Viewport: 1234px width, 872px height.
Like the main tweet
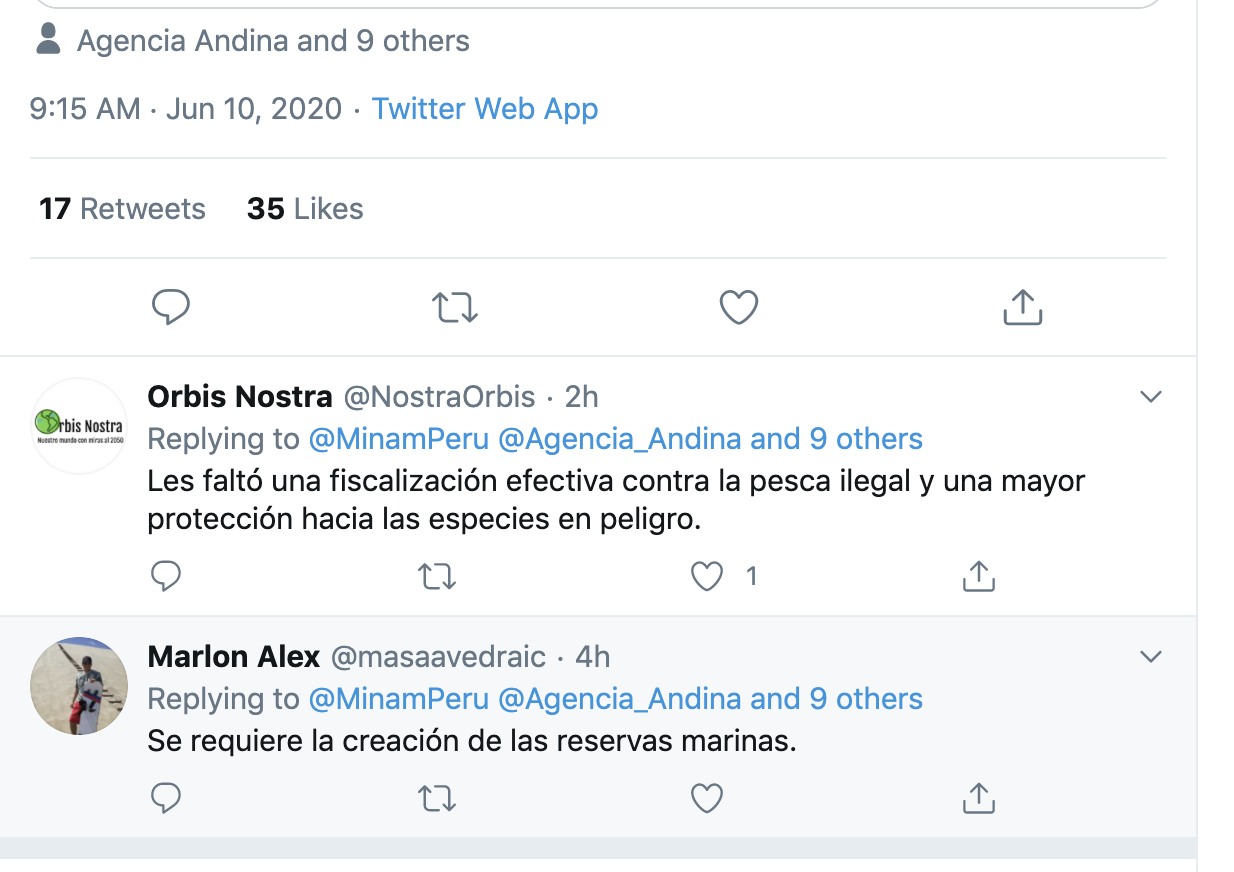tap(739, 307)
